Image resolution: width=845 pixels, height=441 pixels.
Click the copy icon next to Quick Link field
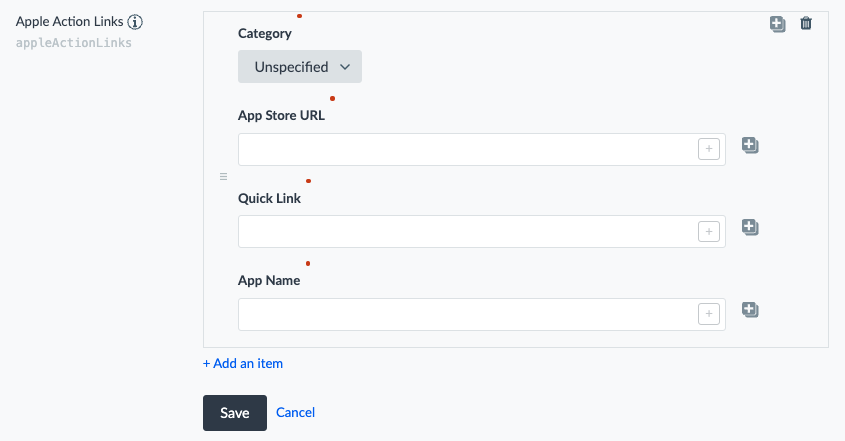click(750, 227)
